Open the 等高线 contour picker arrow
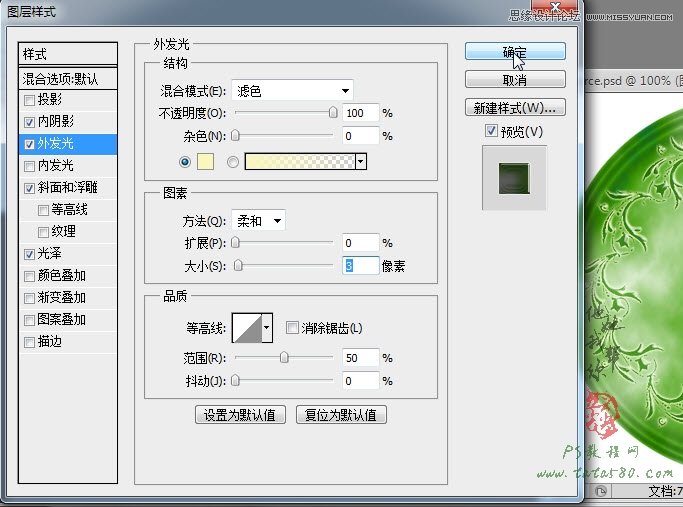Viewport: 683px width, 507px height. click(x=267, y=328)
